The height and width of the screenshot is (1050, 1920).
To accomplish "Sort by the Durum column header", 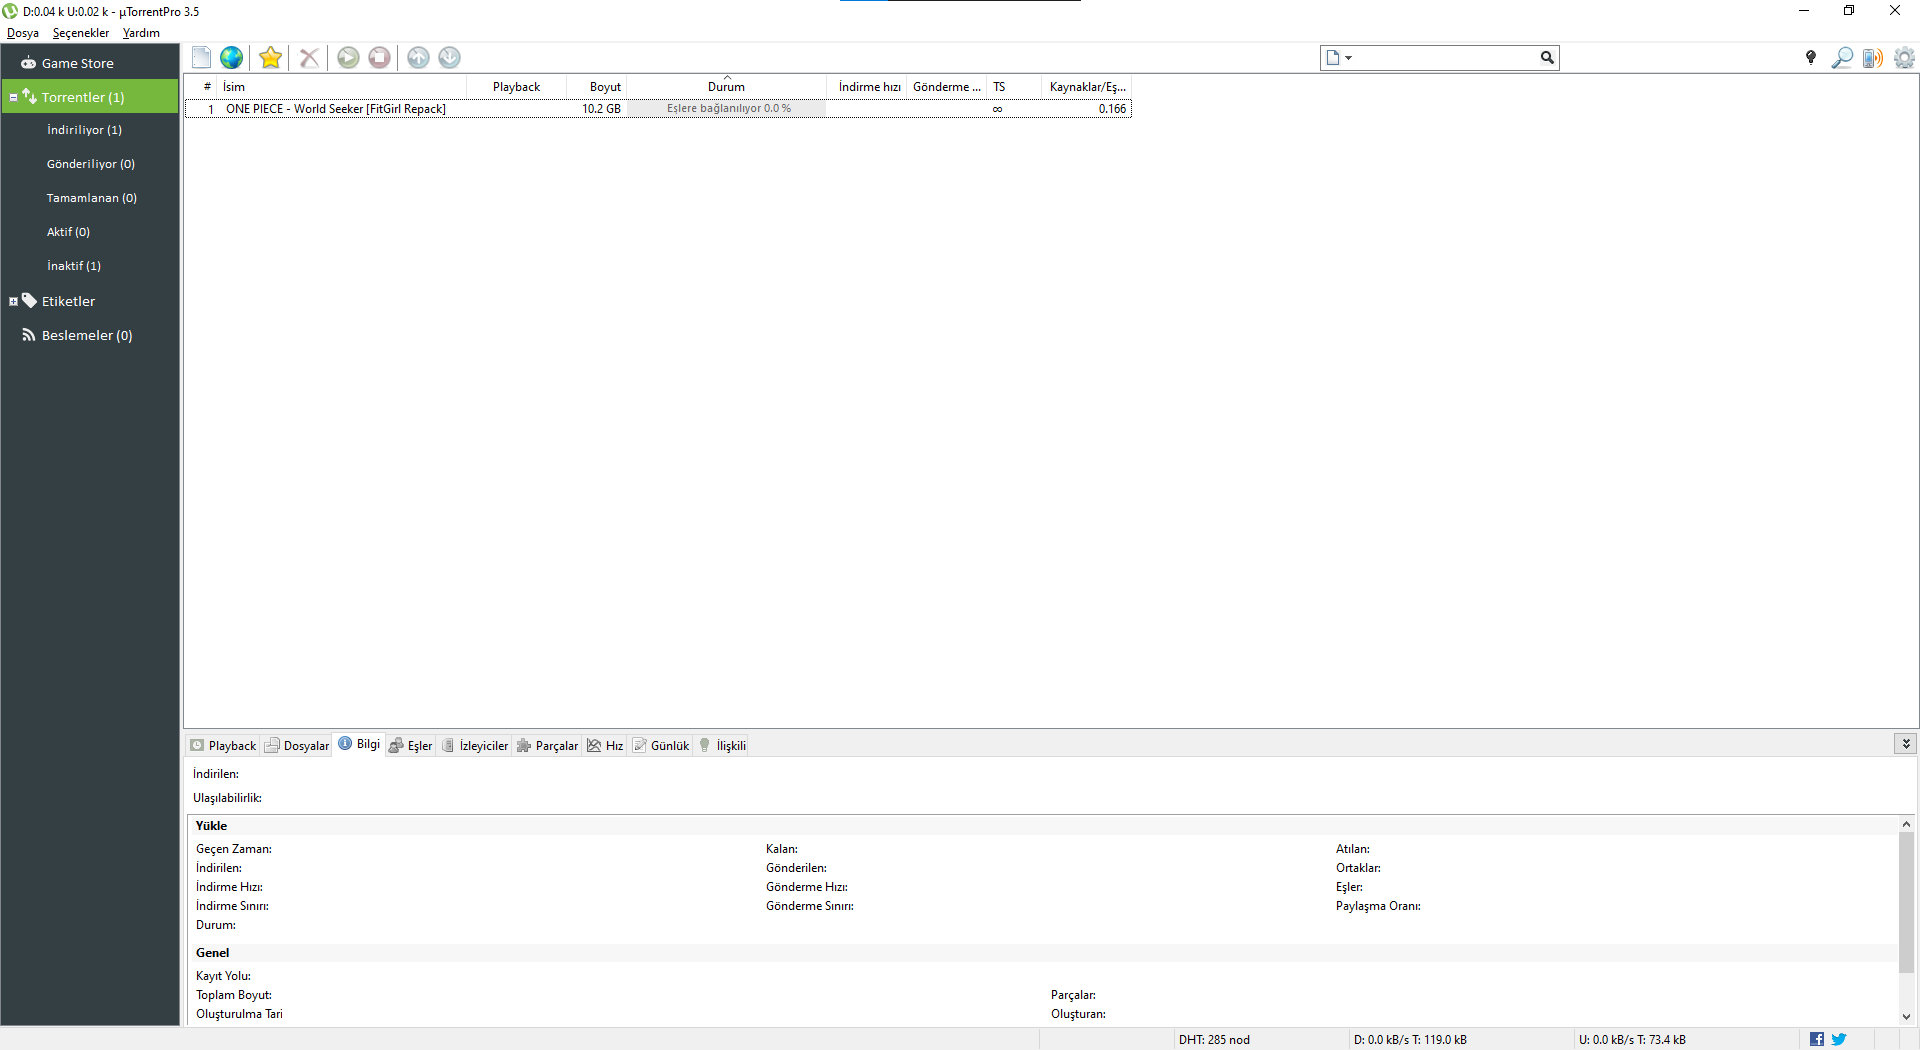I will coord(727,87).
